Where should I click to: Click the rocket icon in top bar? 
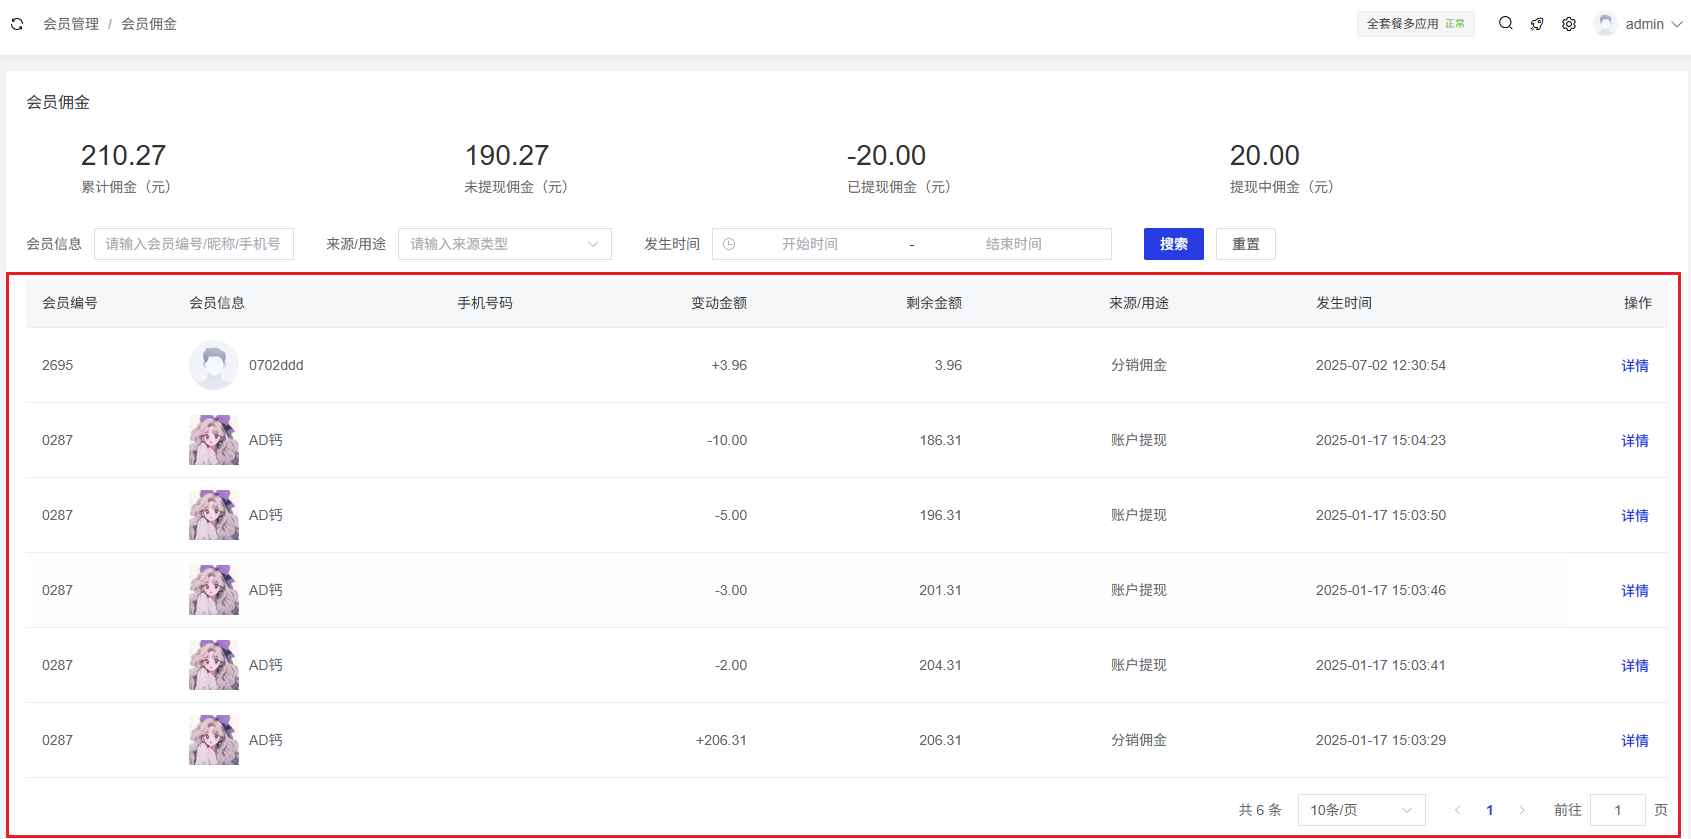click(x=1537, y=24)
